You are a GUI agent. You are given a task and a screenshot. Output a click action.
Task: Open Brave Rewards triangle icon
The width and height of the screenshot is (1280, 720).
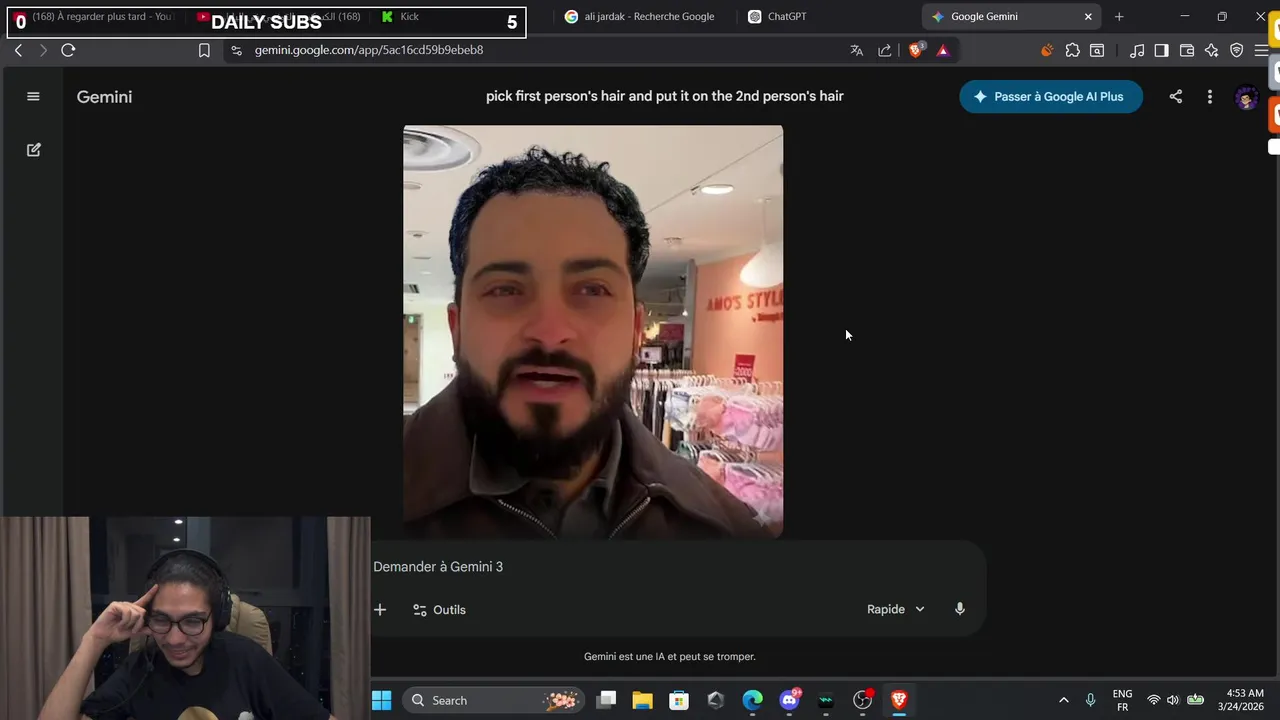coord(942,50)
